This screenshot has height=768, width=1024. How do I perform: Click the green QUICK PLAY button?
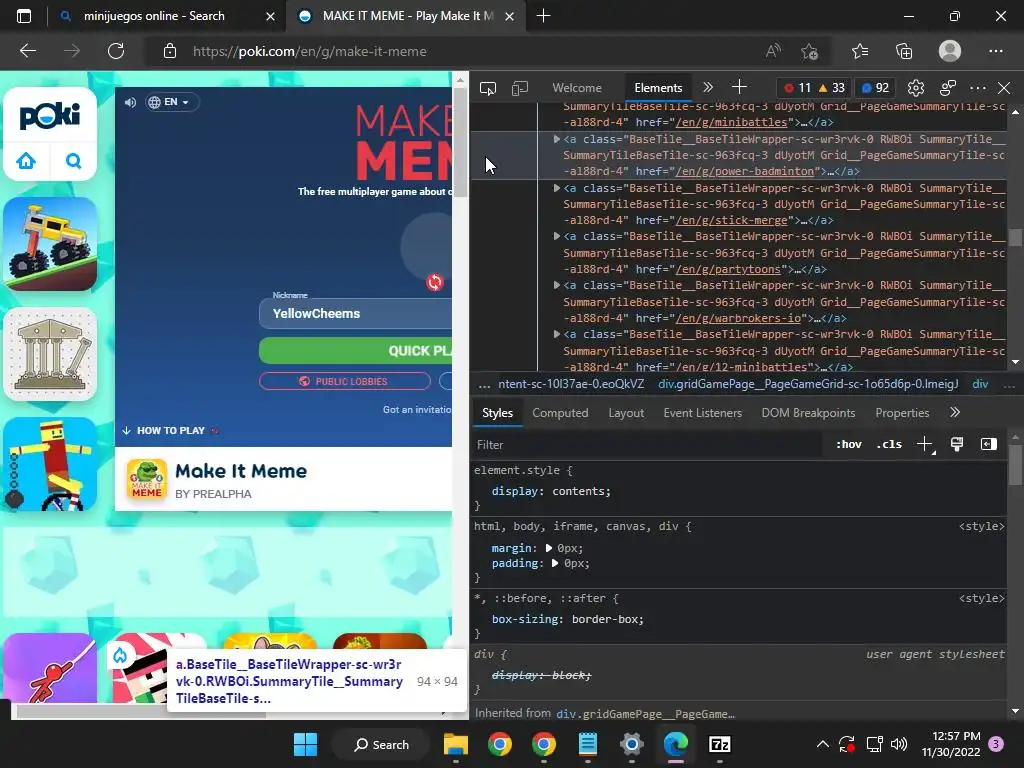(x=356, y=351)
